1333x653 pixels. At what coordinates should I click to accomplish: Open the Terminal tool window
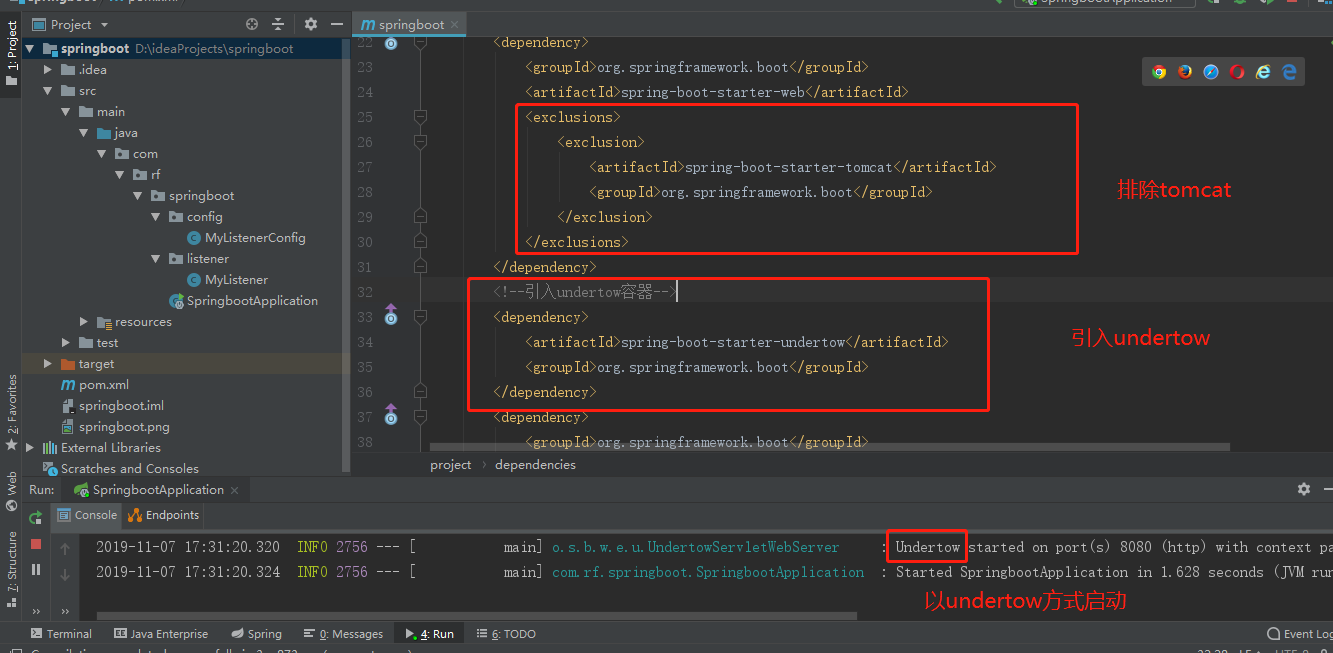(x=61, y=634)
